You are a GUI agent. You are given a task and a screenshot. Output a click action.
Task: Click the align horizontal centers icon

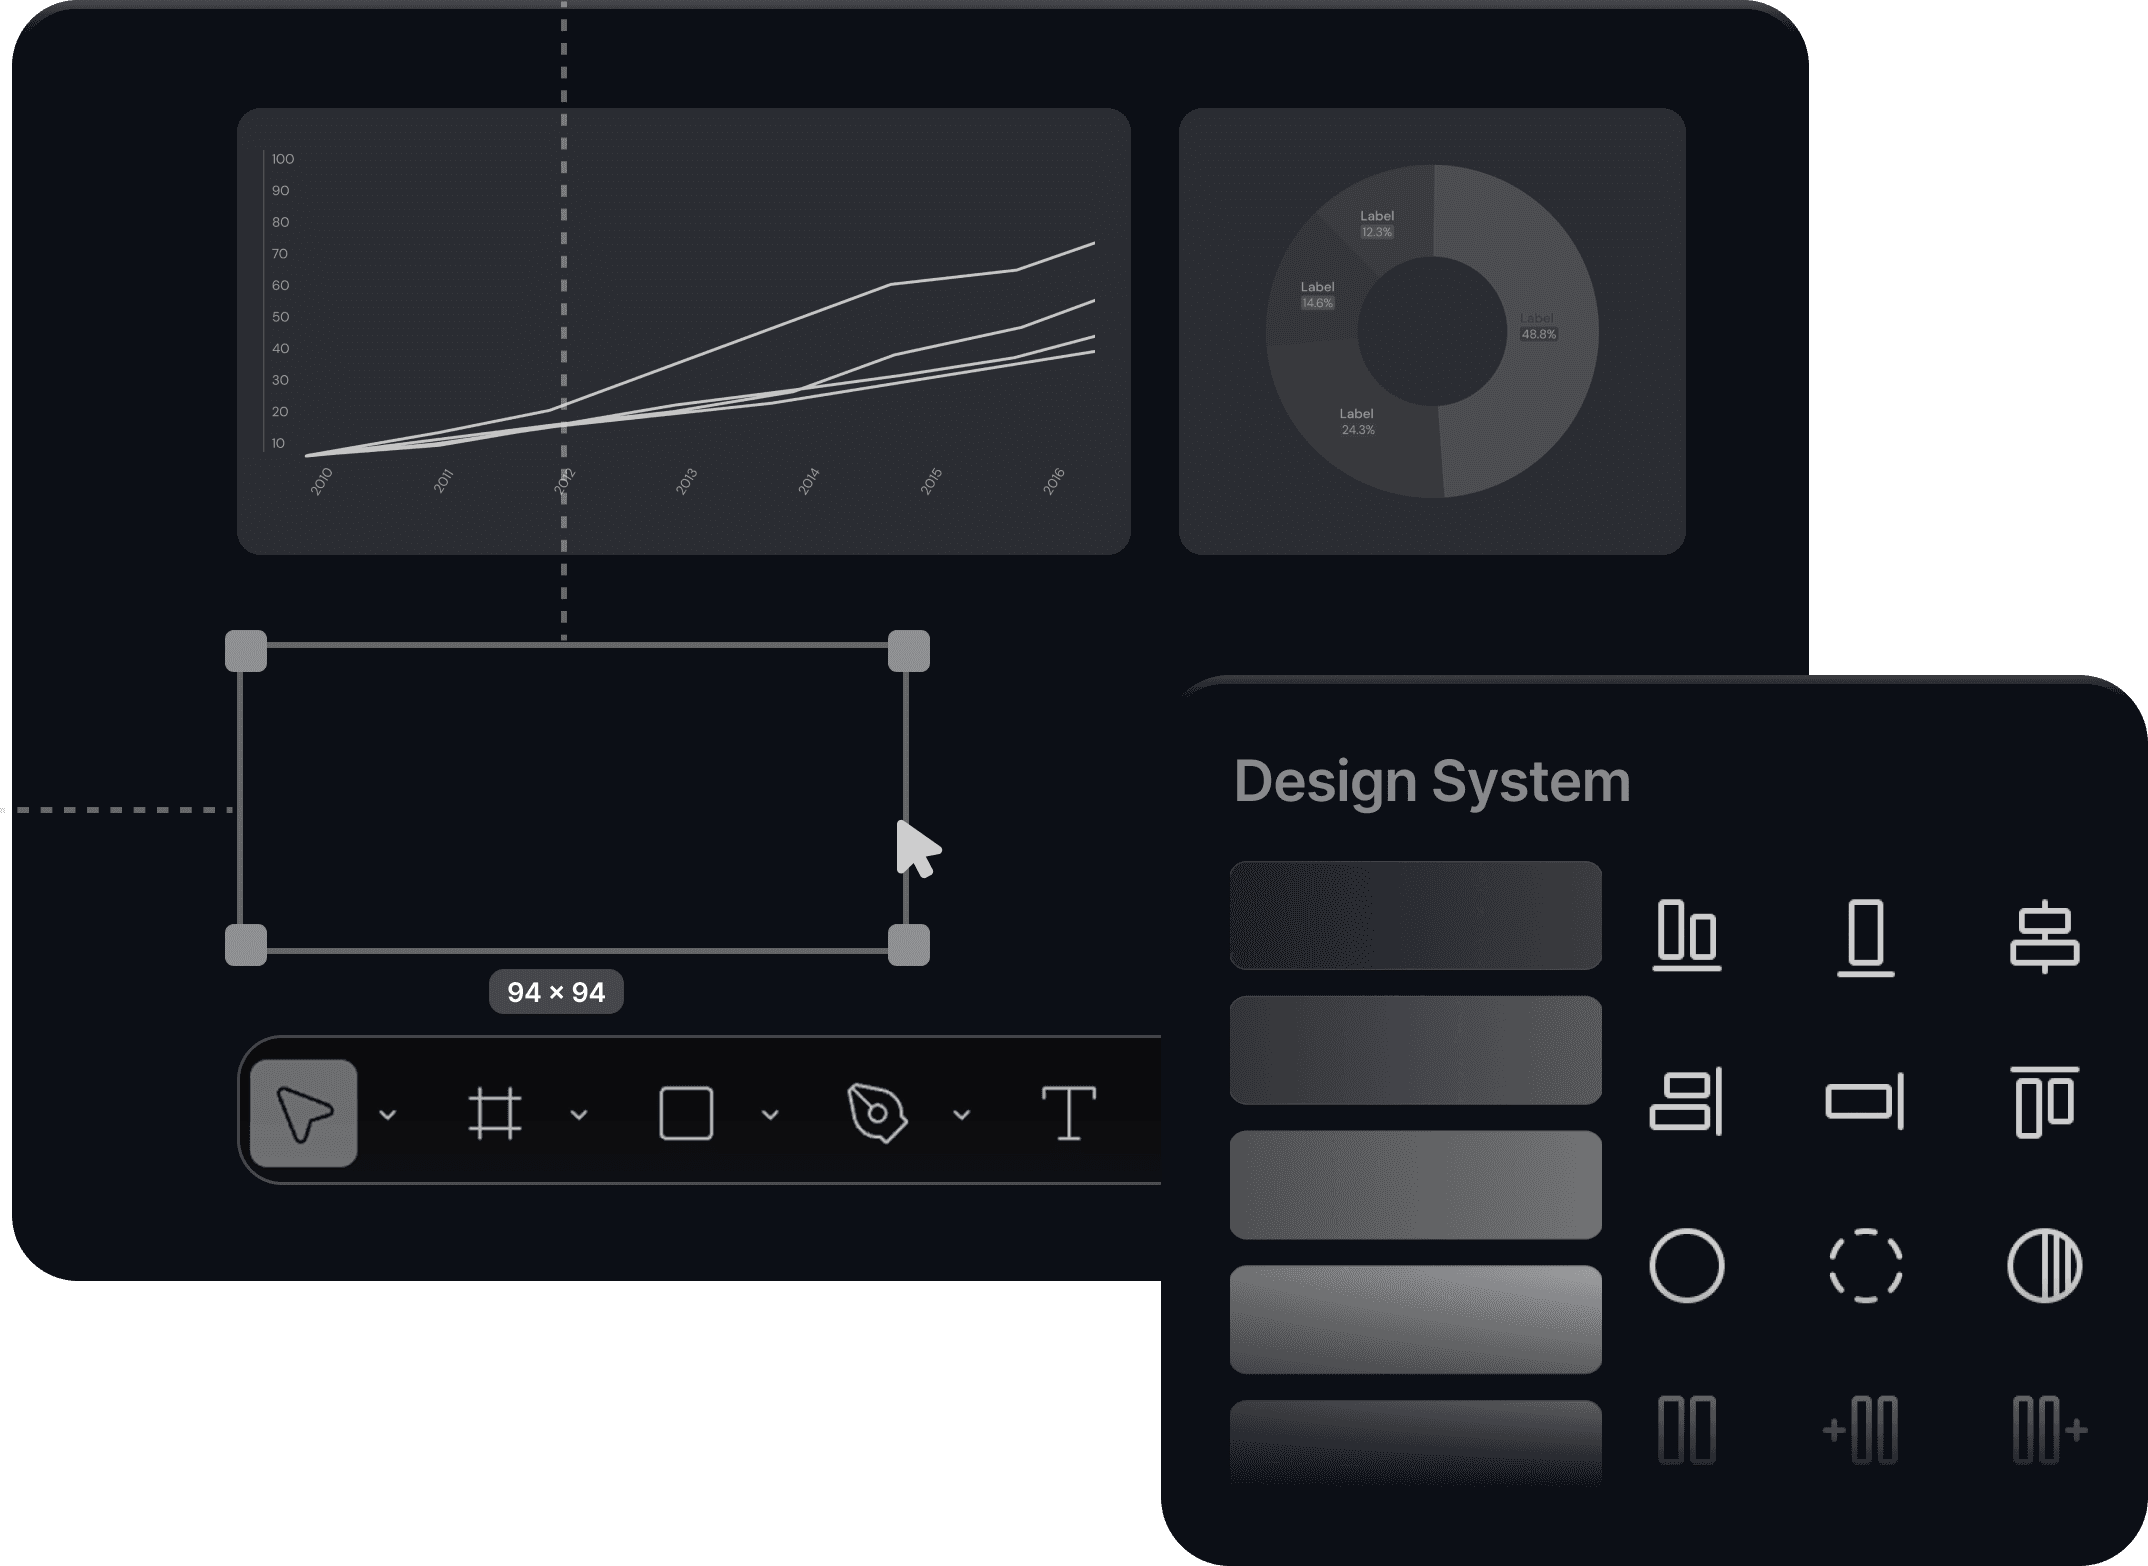click(2044, 936)
